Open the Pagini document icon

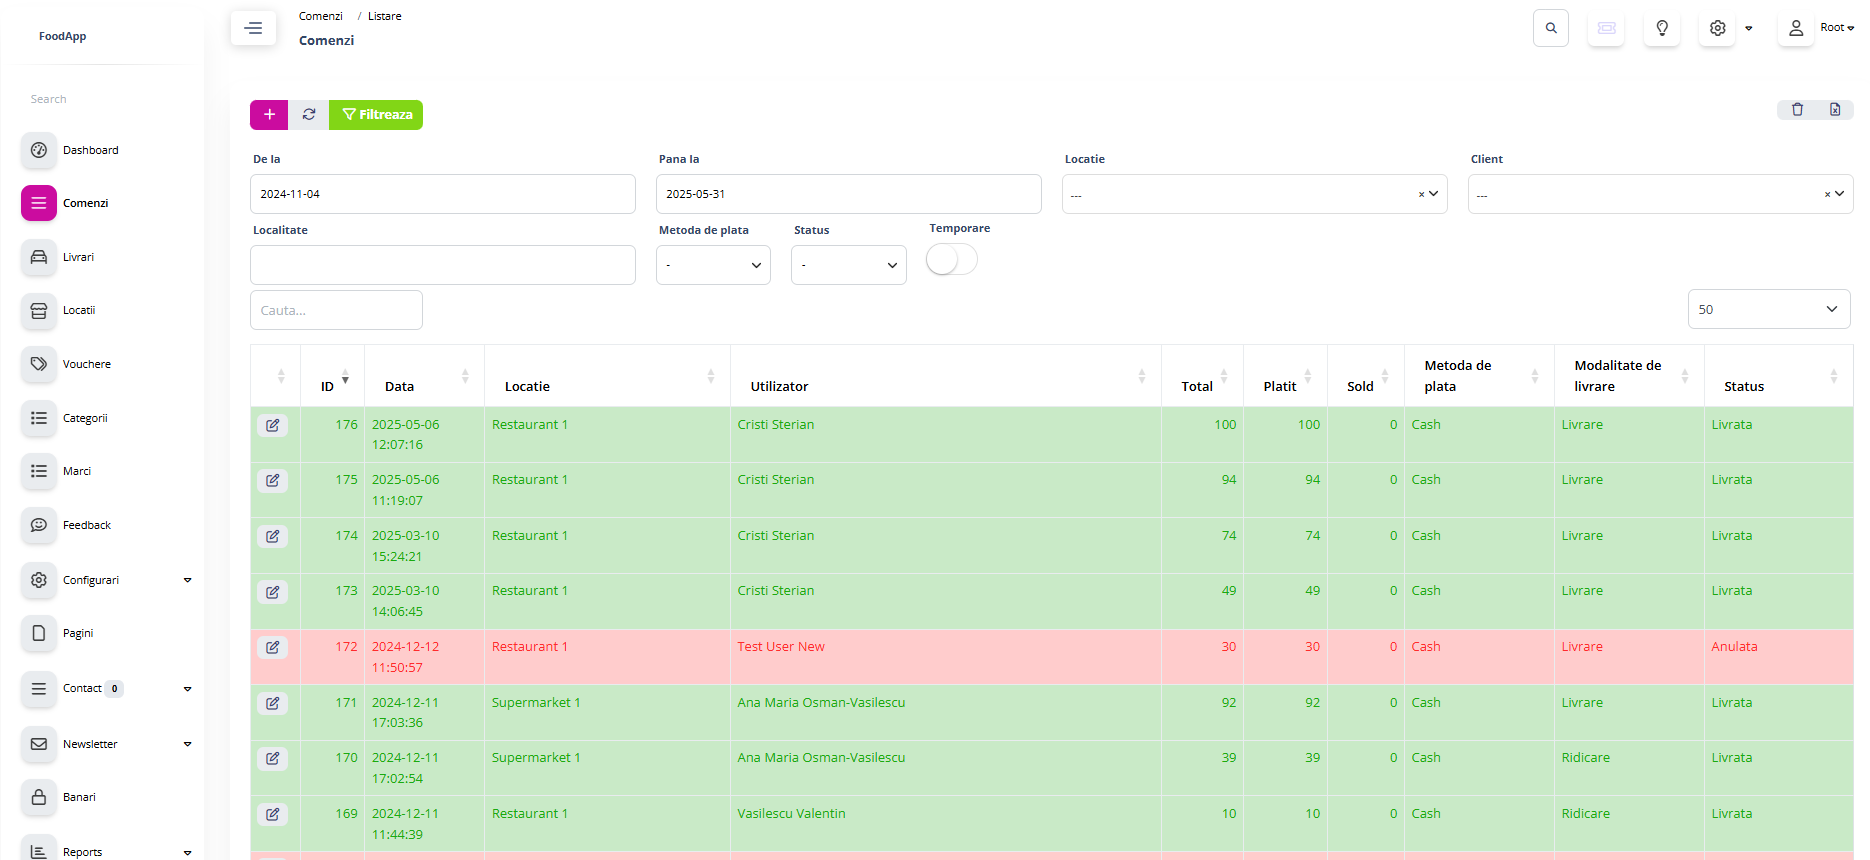pyautogui.click(x=39, y=633)
